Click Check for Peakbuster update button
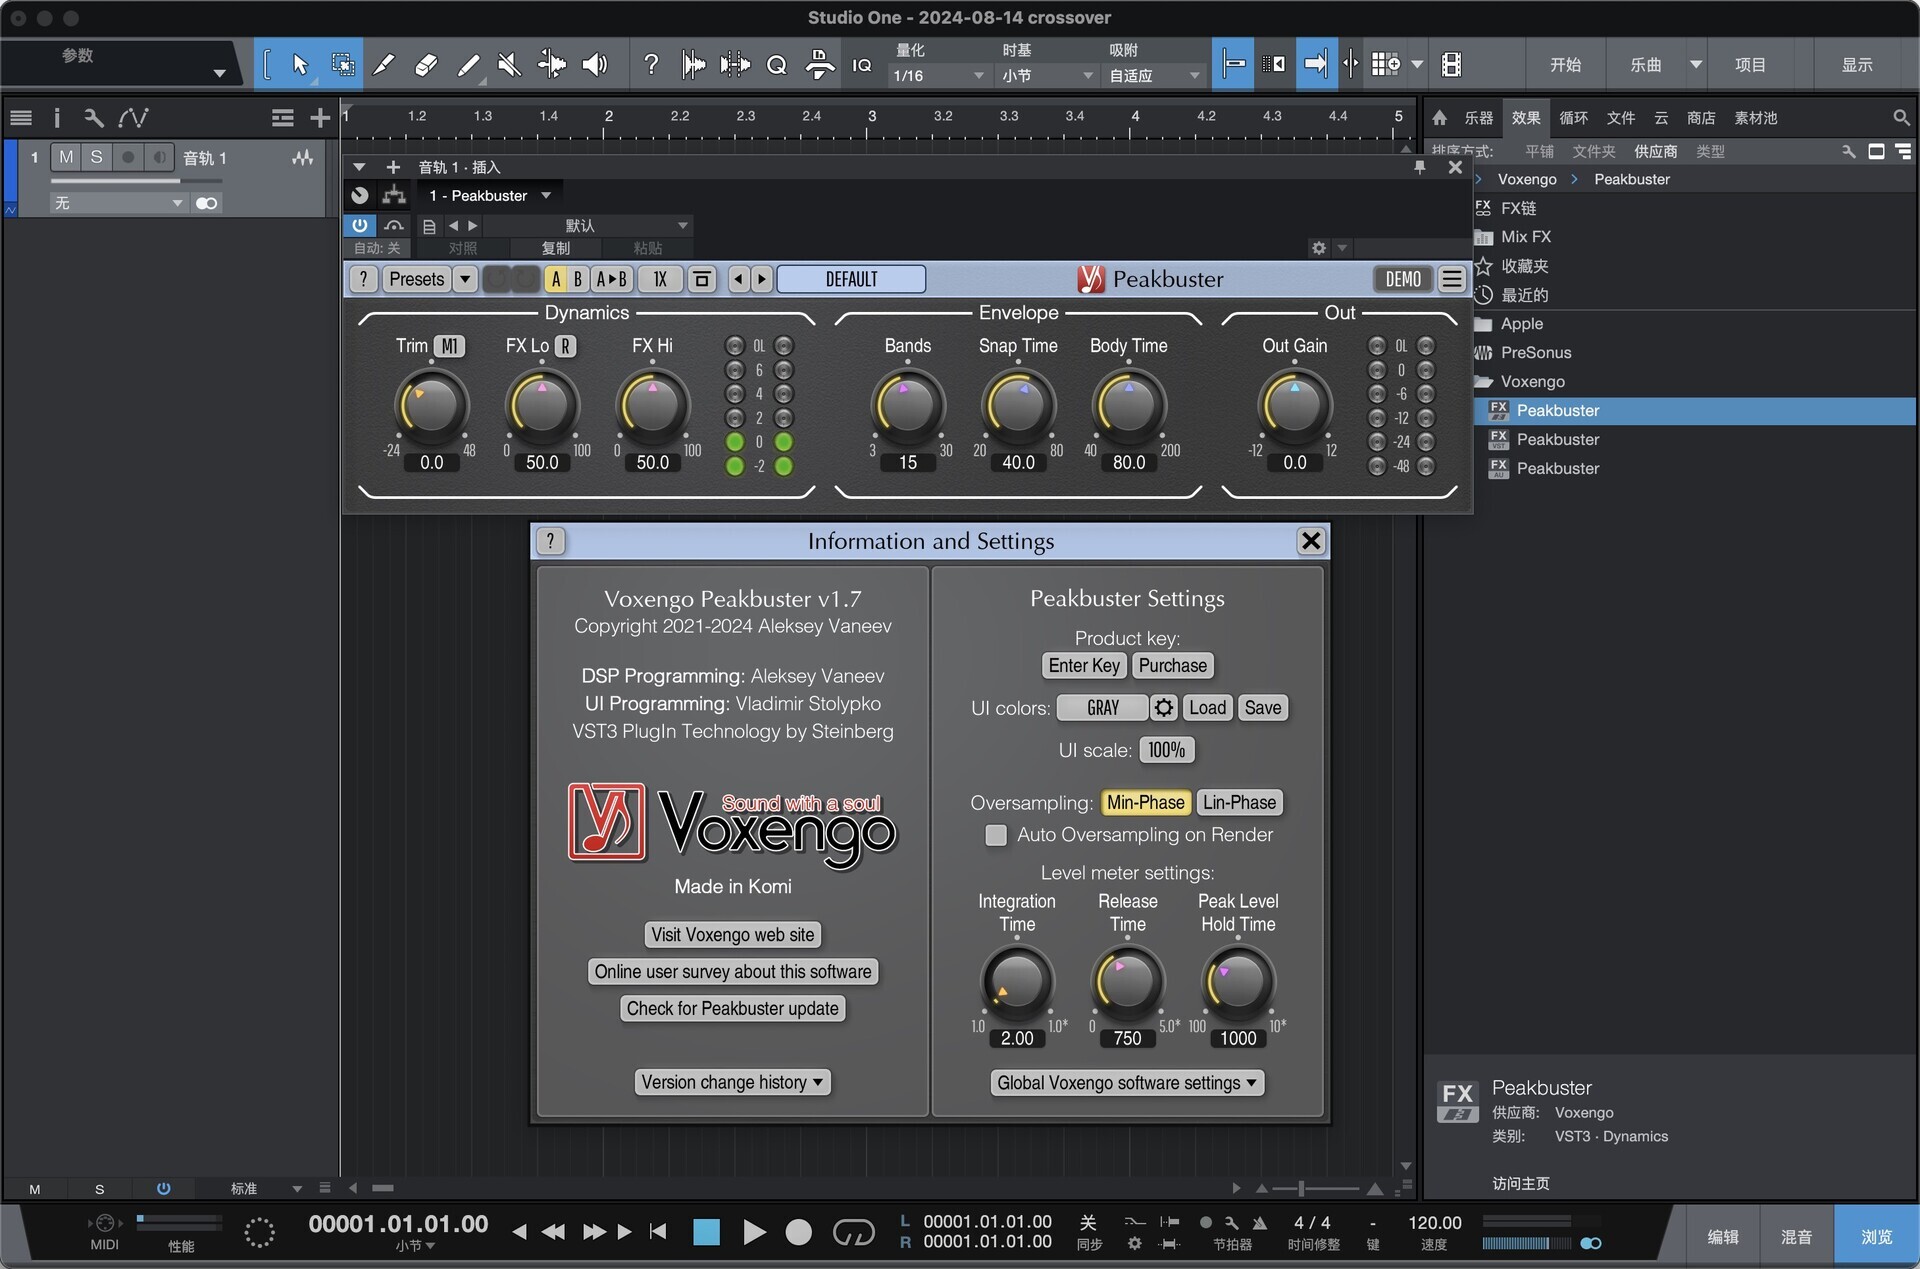1920x1269 pixels. pos(732,1008)
